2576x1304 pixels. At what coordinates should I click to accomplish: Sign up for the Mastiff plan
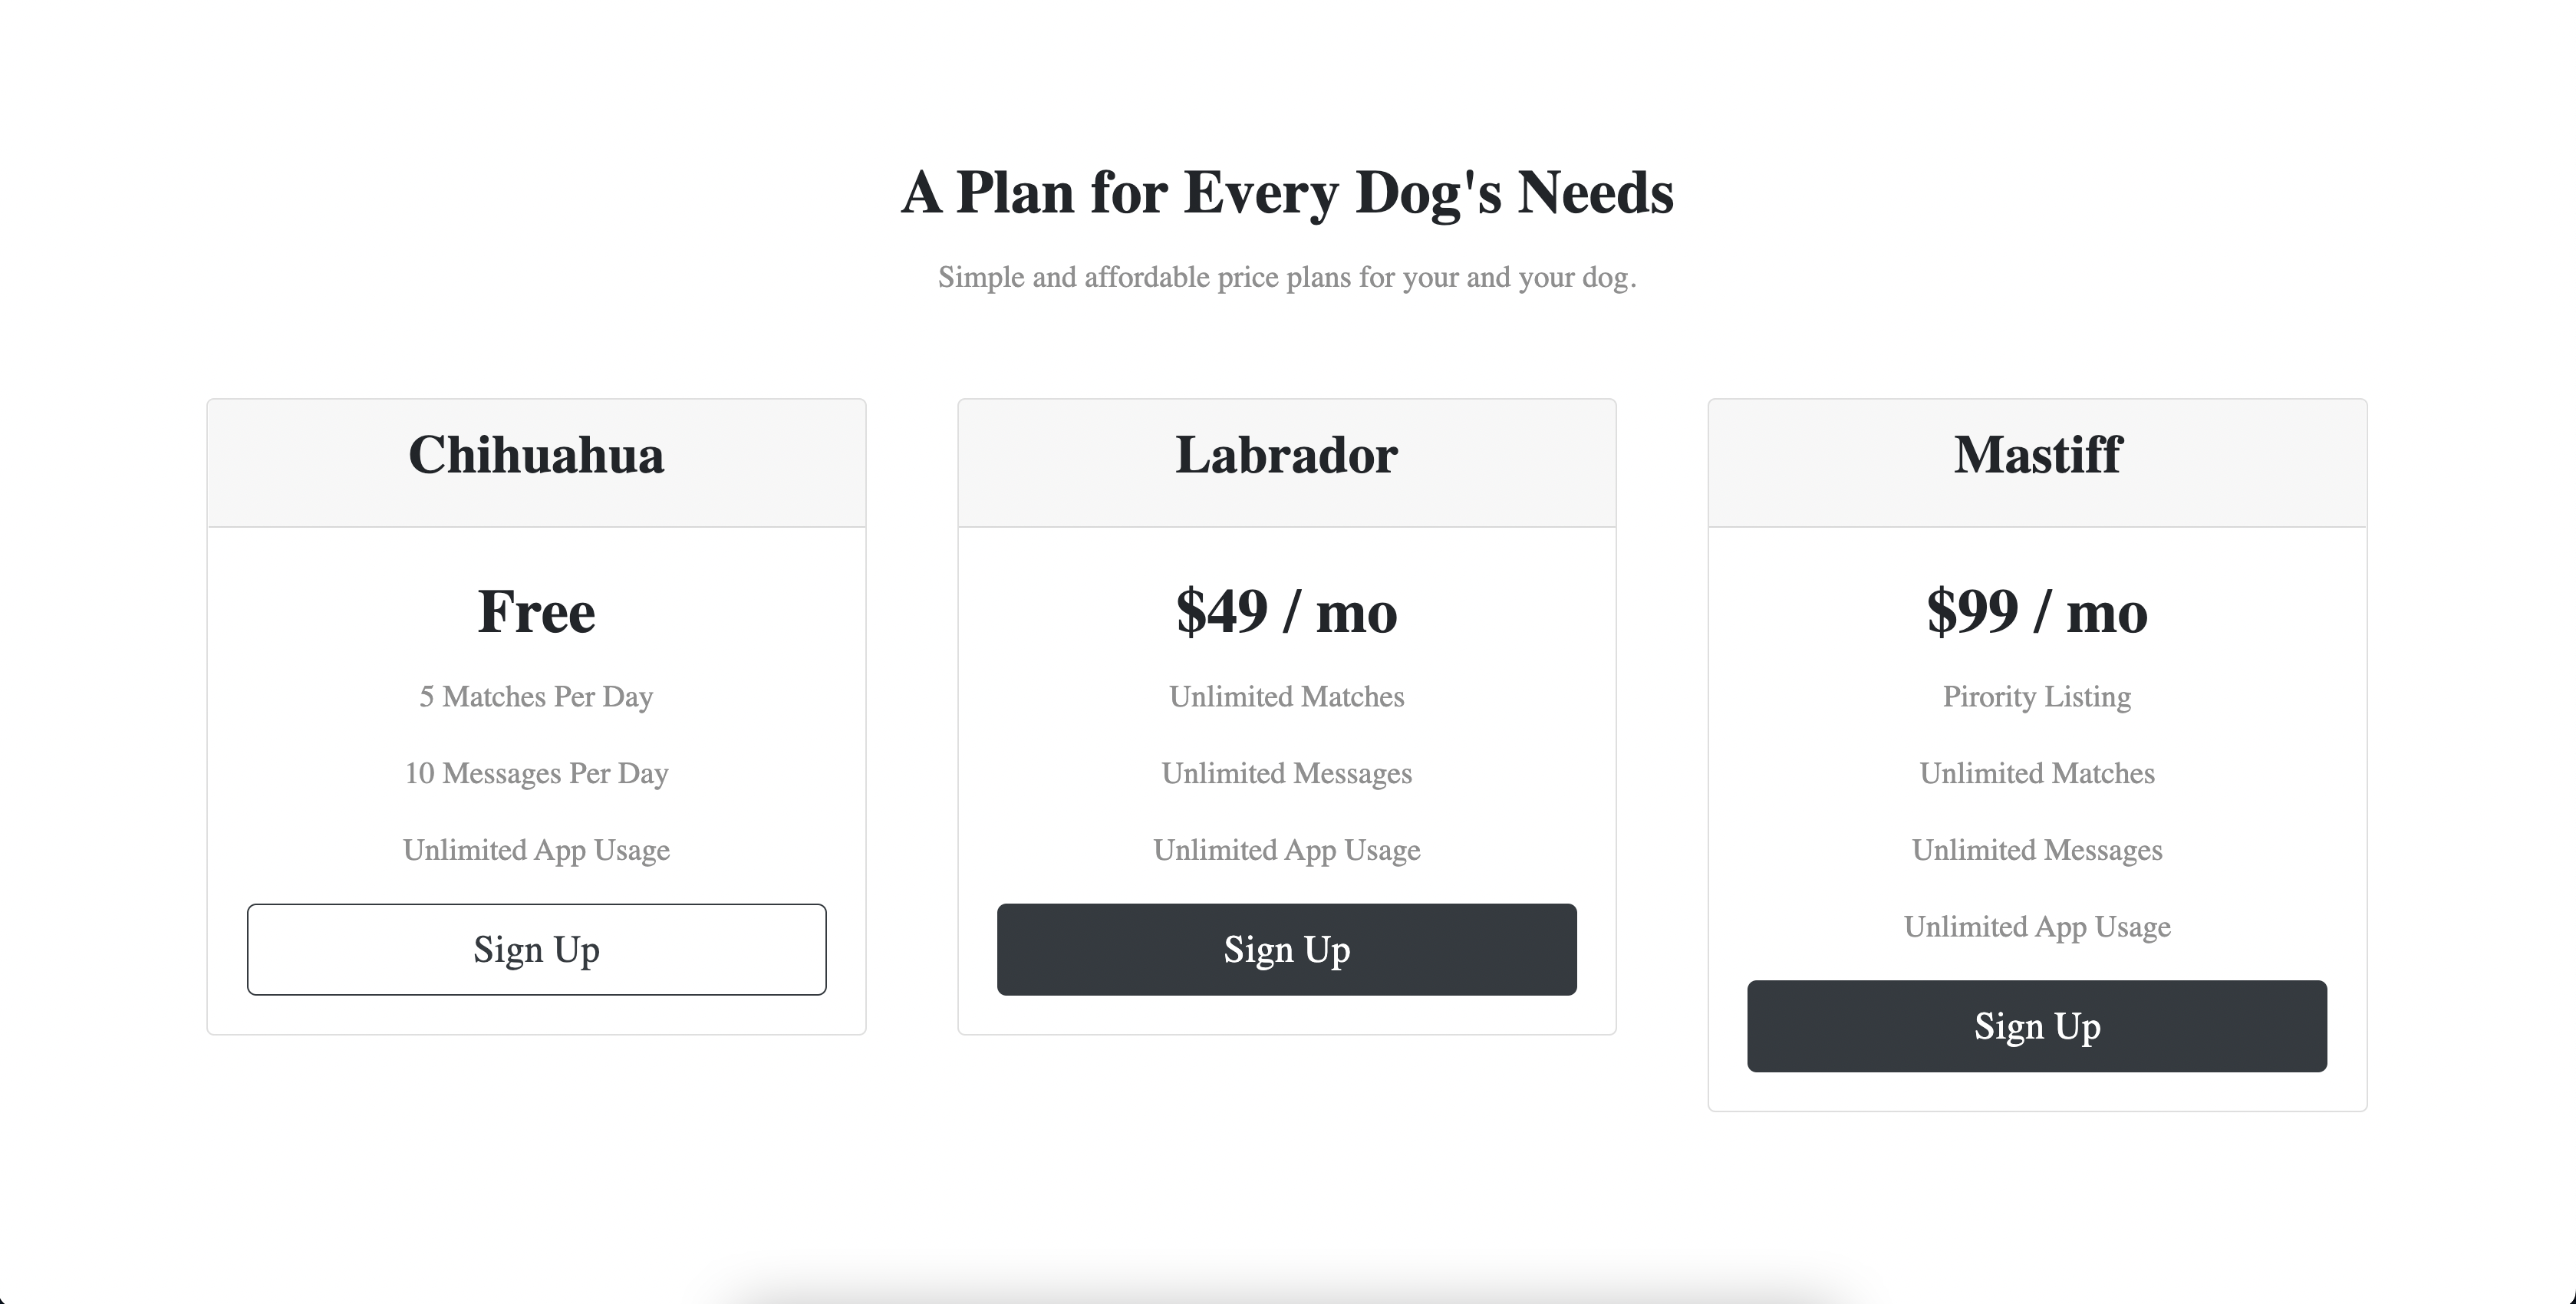pos(2036,1026)
